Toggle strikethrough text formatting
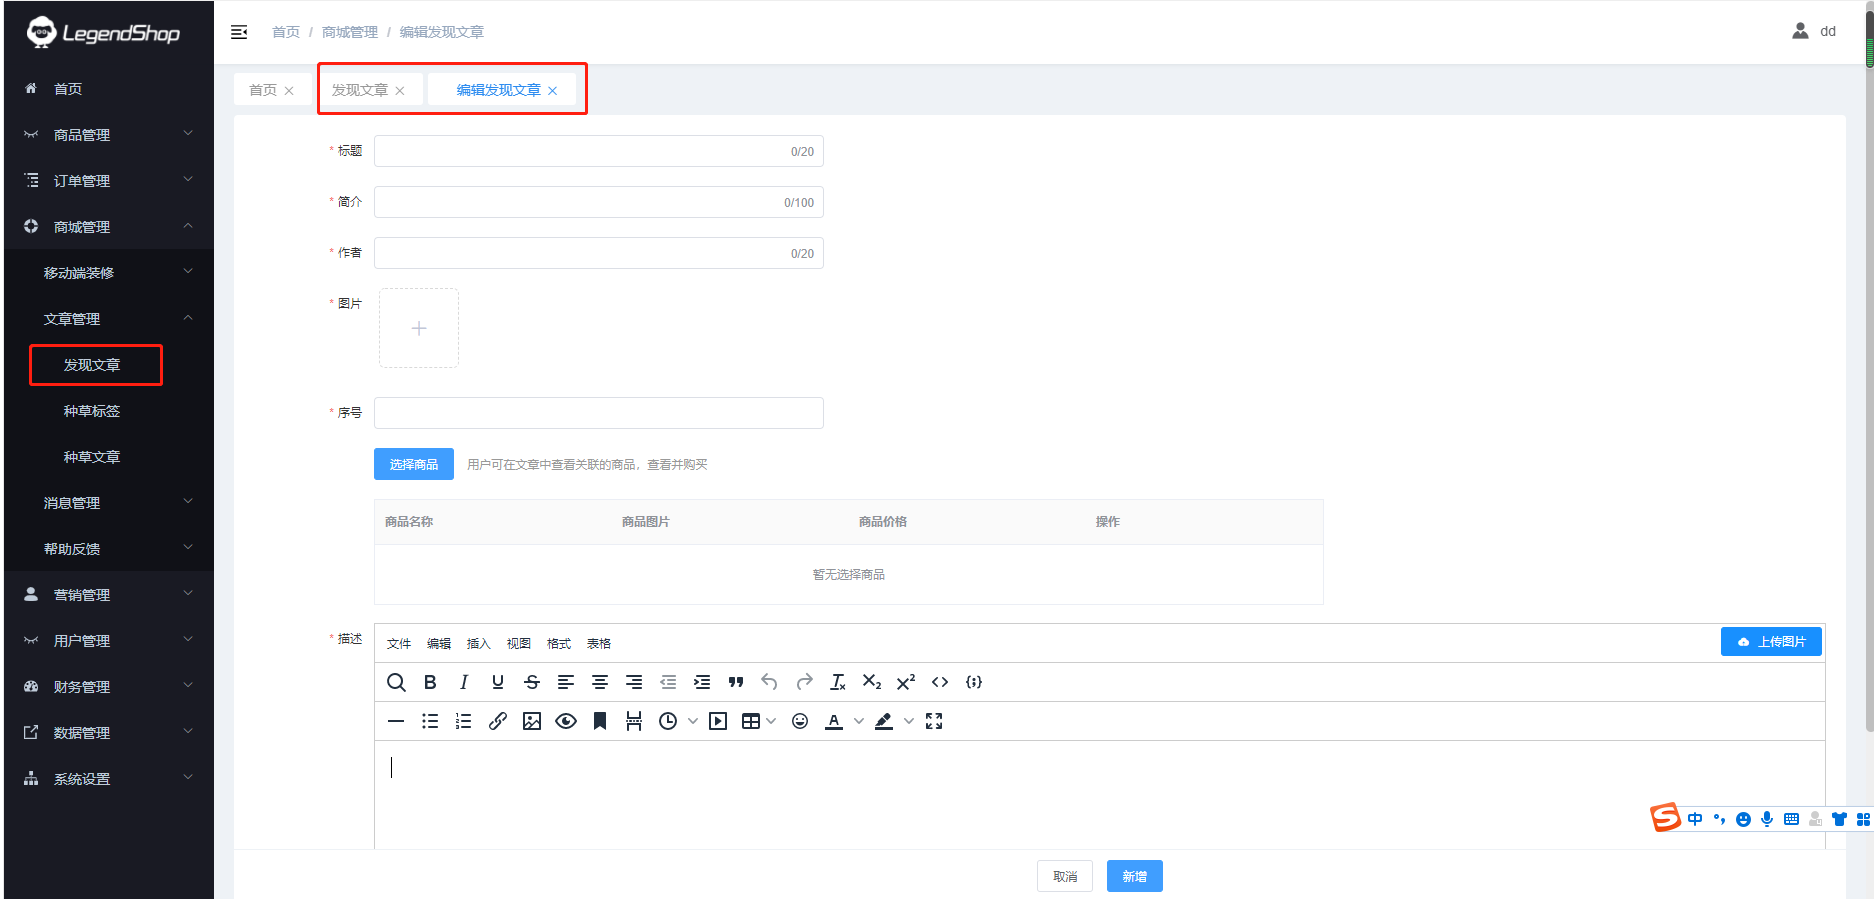 pos(532,682)
